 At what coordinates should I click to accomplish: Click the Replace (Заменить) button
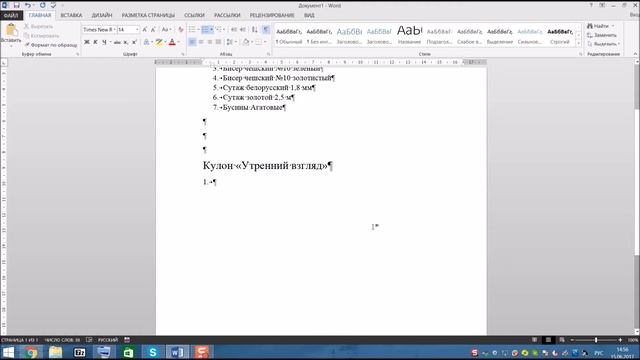click(x=602, y=35)
